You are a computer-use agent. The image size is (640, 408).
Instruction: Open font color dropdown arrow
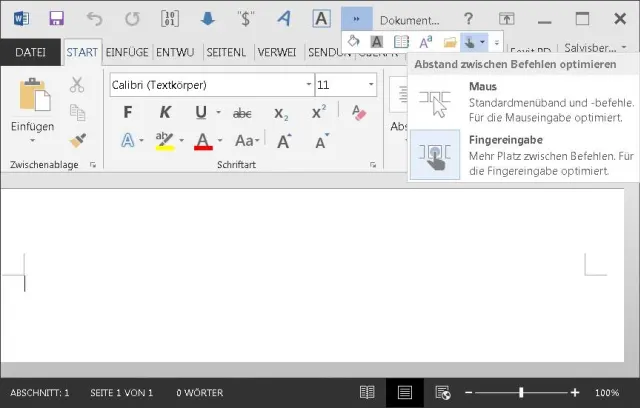tap(220, 141)
